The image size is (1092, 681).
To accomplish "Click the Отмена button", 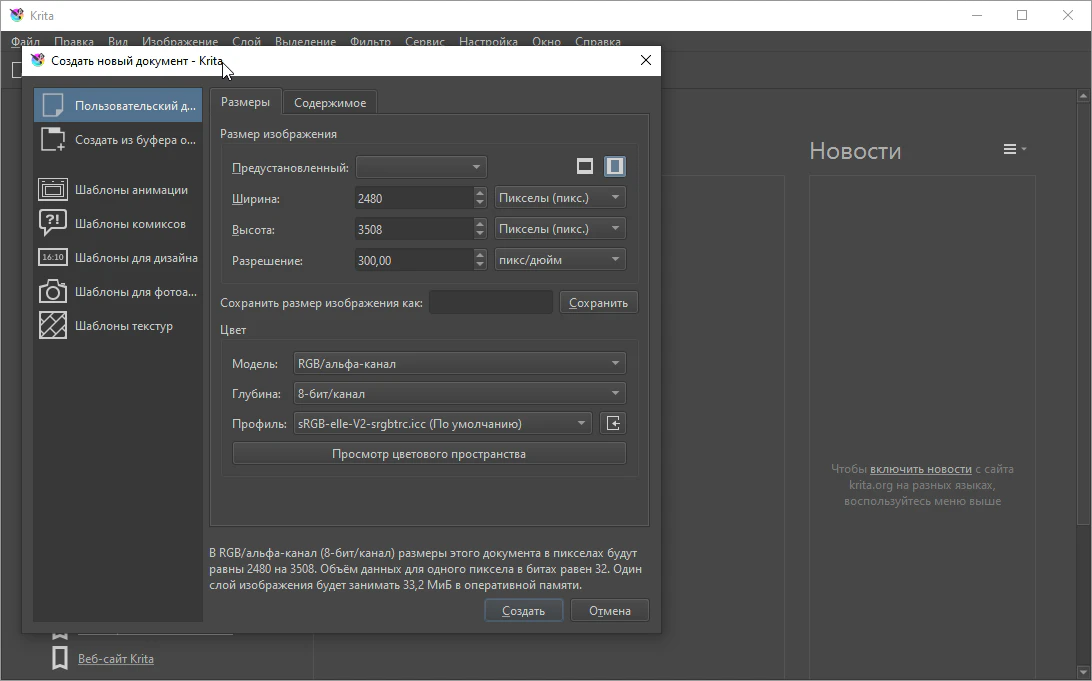I will [x=609, y=611].
